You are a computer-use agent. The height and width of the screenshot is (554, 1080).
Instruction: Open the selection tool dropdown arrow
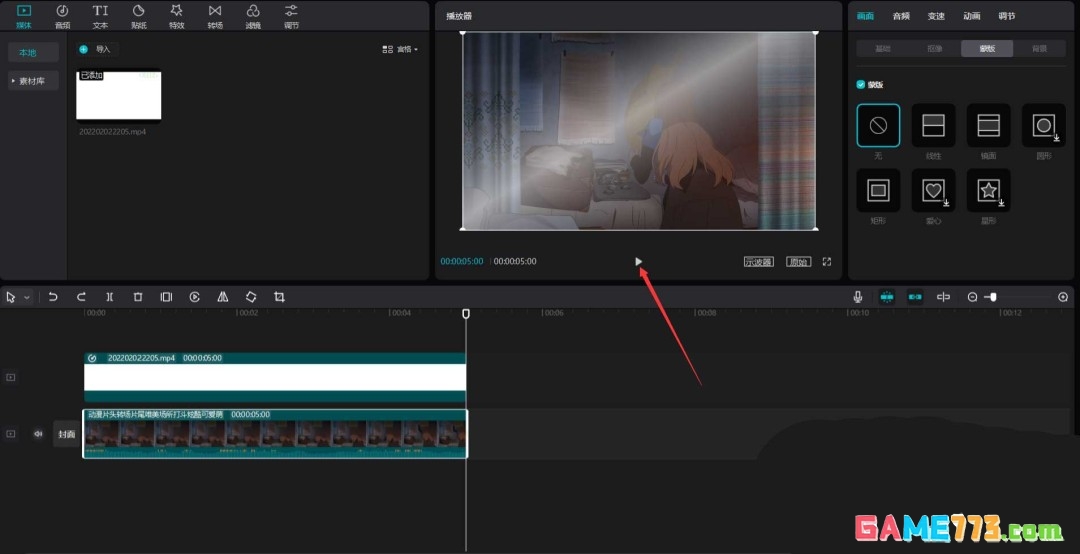pos(27,298)
